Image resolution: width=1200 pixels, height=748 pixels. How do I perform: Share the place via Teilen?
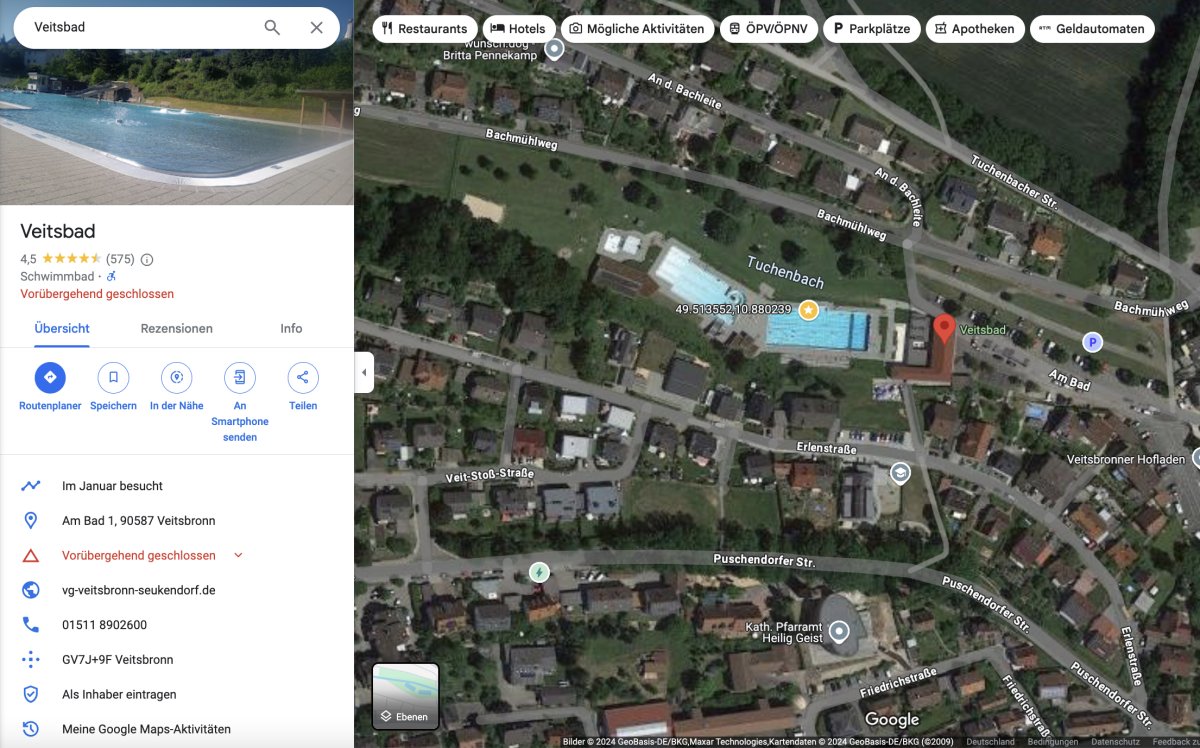coord(303,377)
